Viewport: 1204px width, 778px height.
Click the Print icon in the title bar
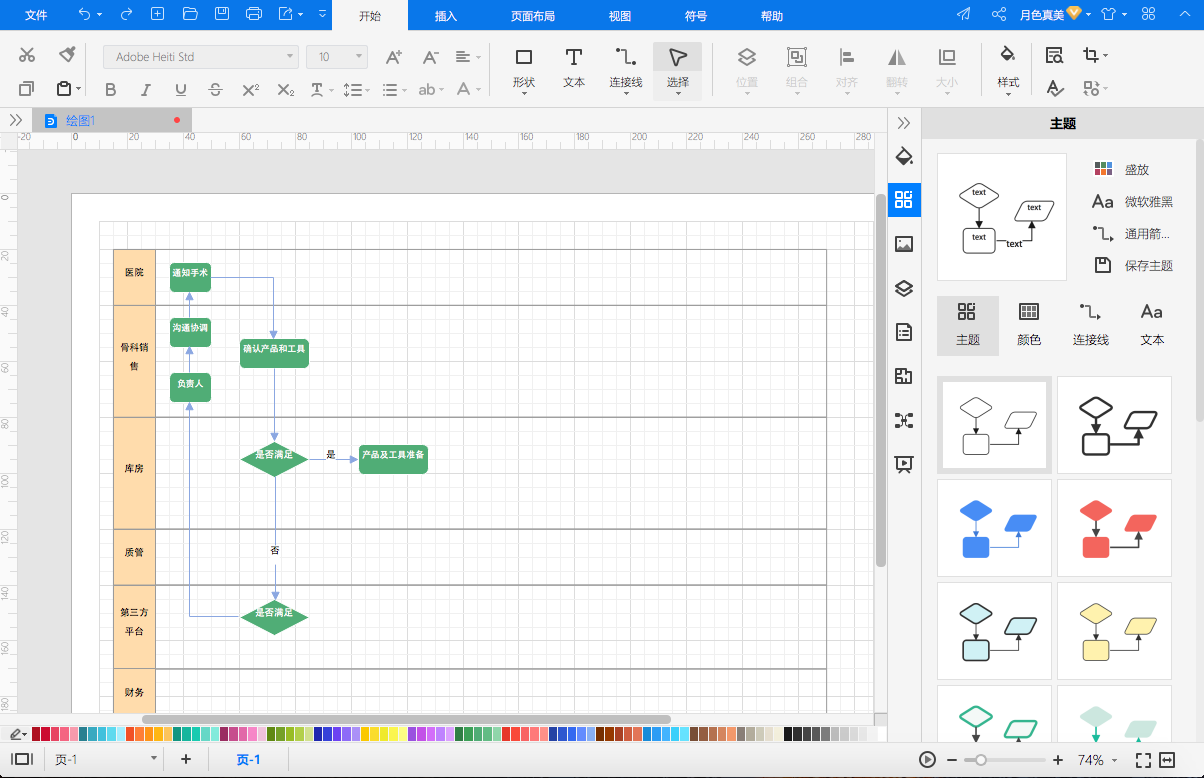point(254,14)
